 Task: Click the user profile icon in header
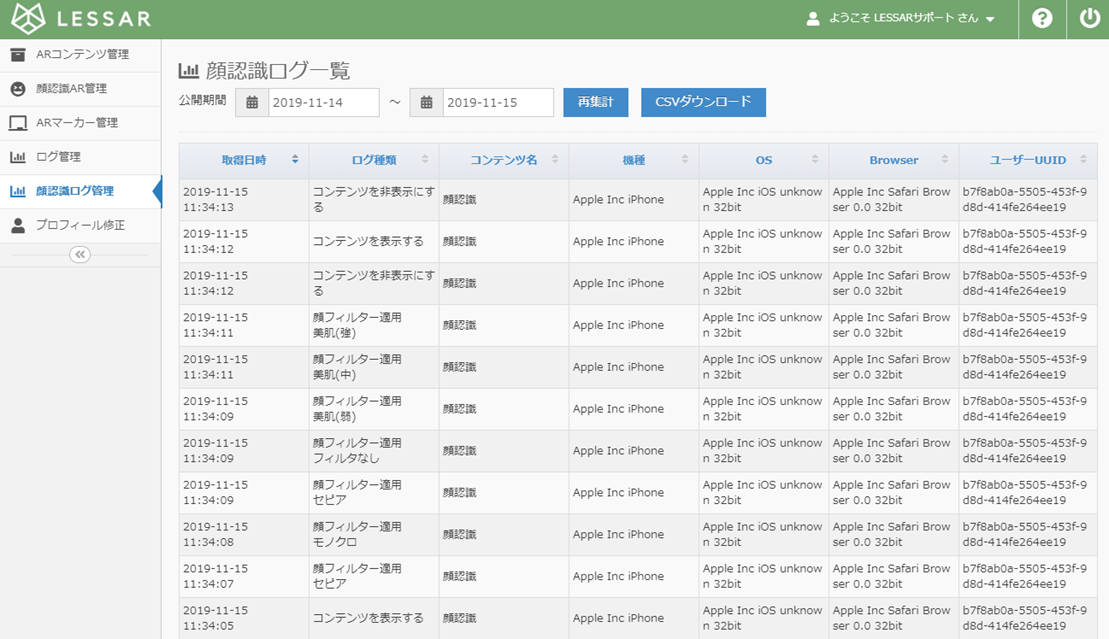tap(813, 18)
